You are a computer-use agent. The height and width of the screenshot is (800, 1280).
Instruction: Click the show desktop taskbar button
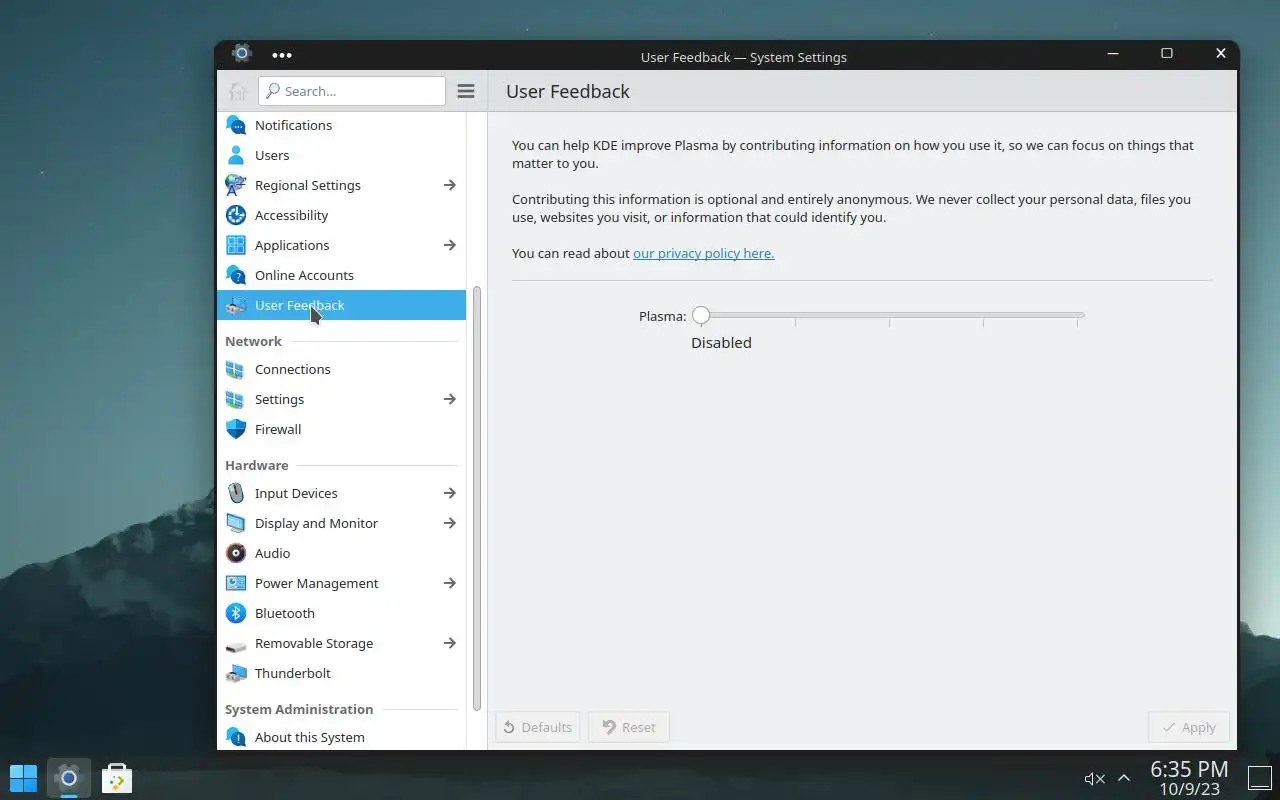coord(1260,777)
